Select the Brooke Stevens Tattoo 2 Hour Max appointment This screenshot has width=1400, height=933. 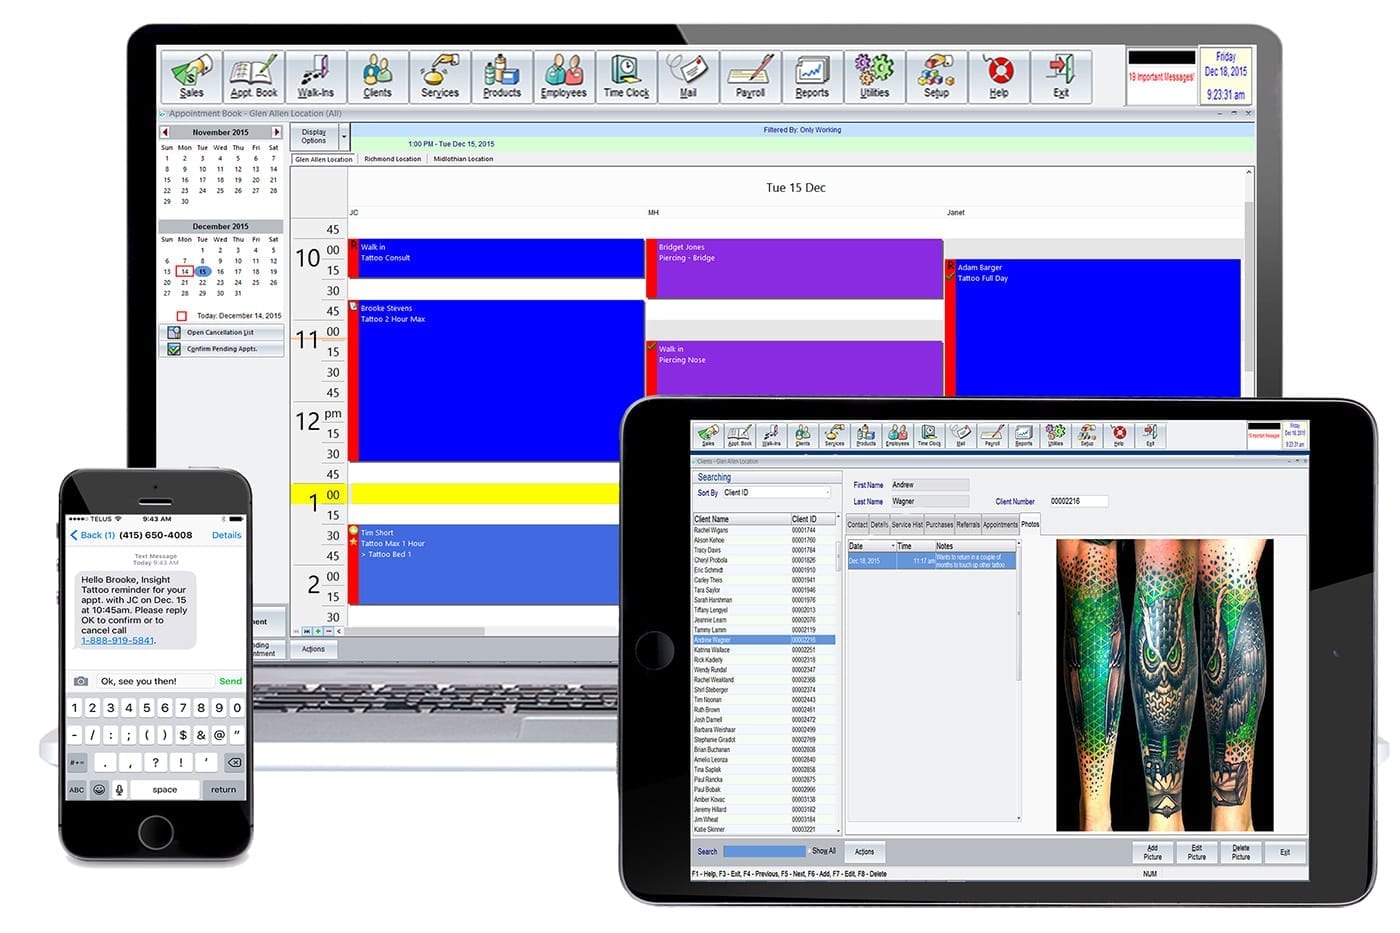(496, 380)
